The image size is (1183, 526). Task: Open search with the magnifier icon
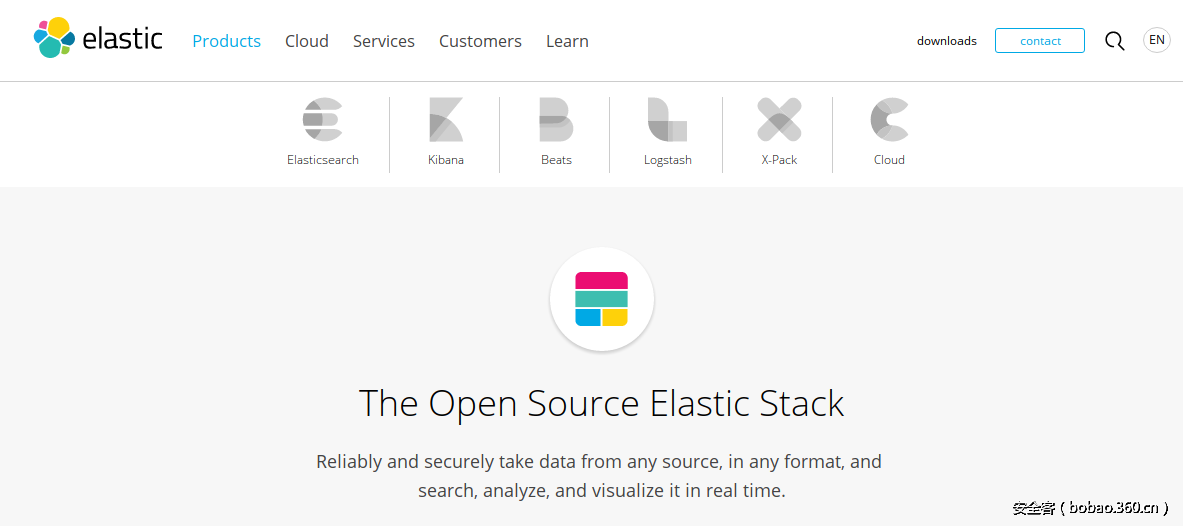pos(1114,41)
